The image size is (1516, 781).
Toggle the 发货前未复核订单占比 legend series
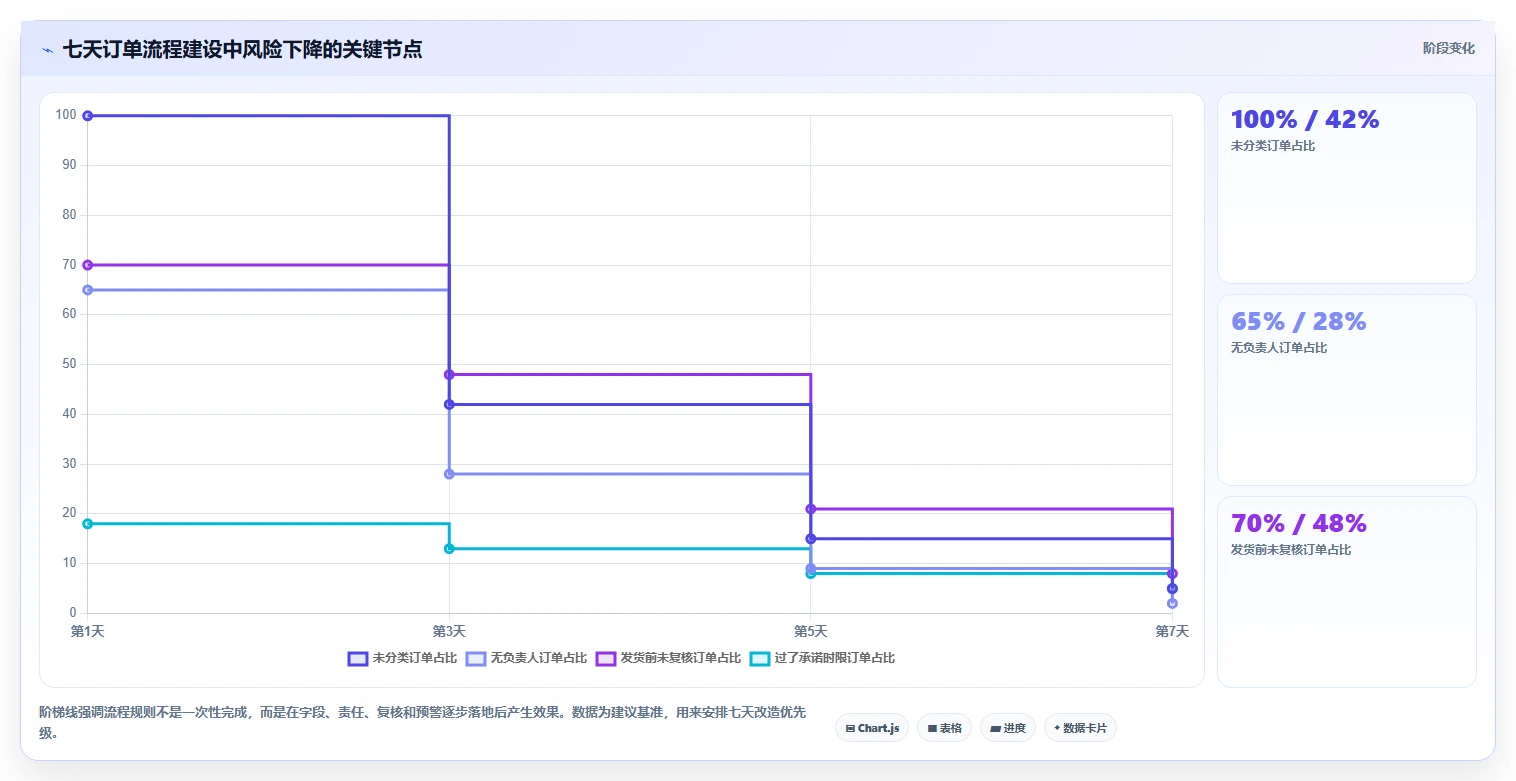click(x=669, y=658)
